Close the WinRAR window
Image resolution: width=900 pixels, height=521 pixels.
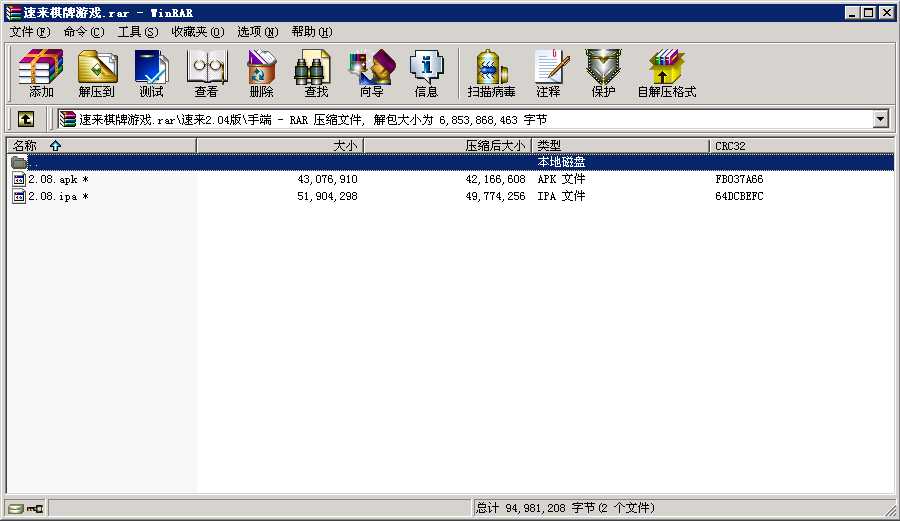pyautogui.click(x=886, y=13)
